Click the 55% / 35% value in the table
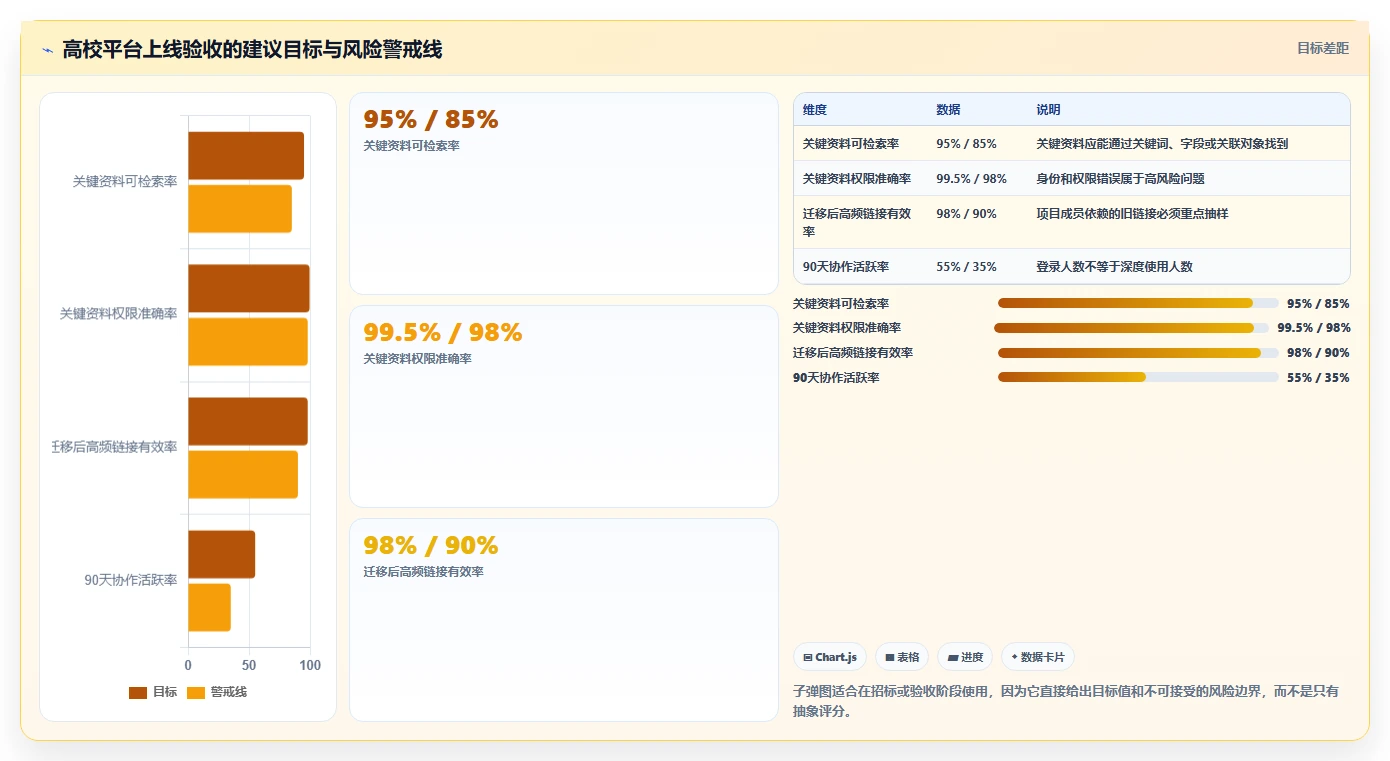The width and height of the screenshot is (1390, 761). pyautogui.click(x=966, y=267)
